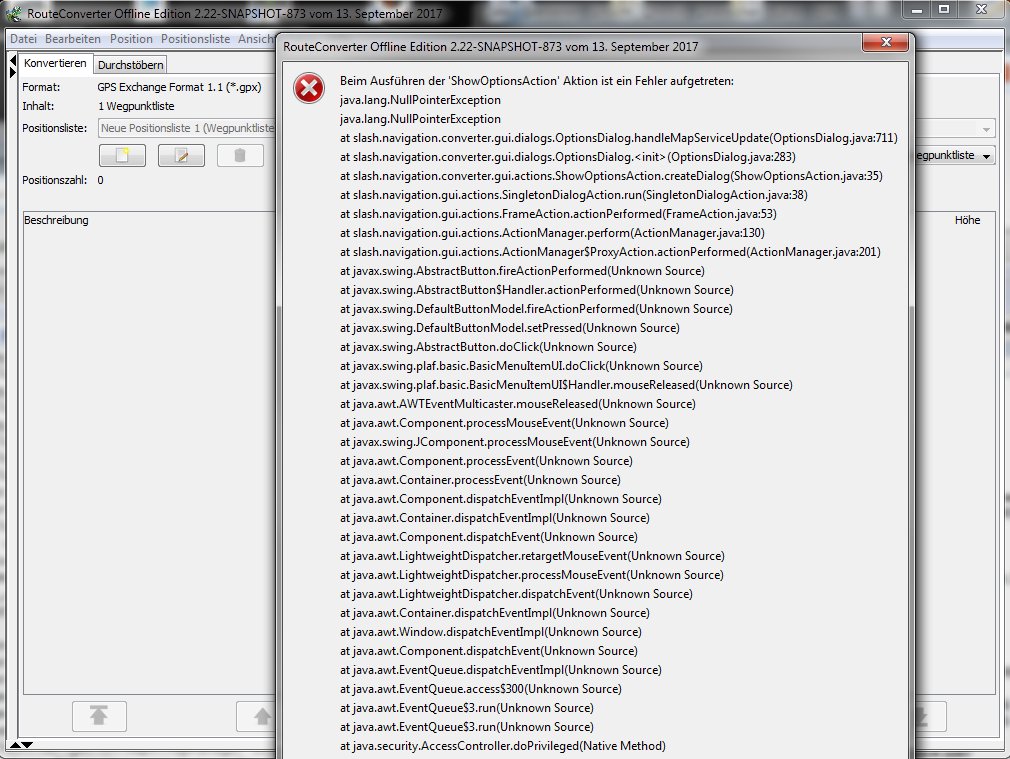Click the down divider arrow at bottom left

(x=26, y=745)
